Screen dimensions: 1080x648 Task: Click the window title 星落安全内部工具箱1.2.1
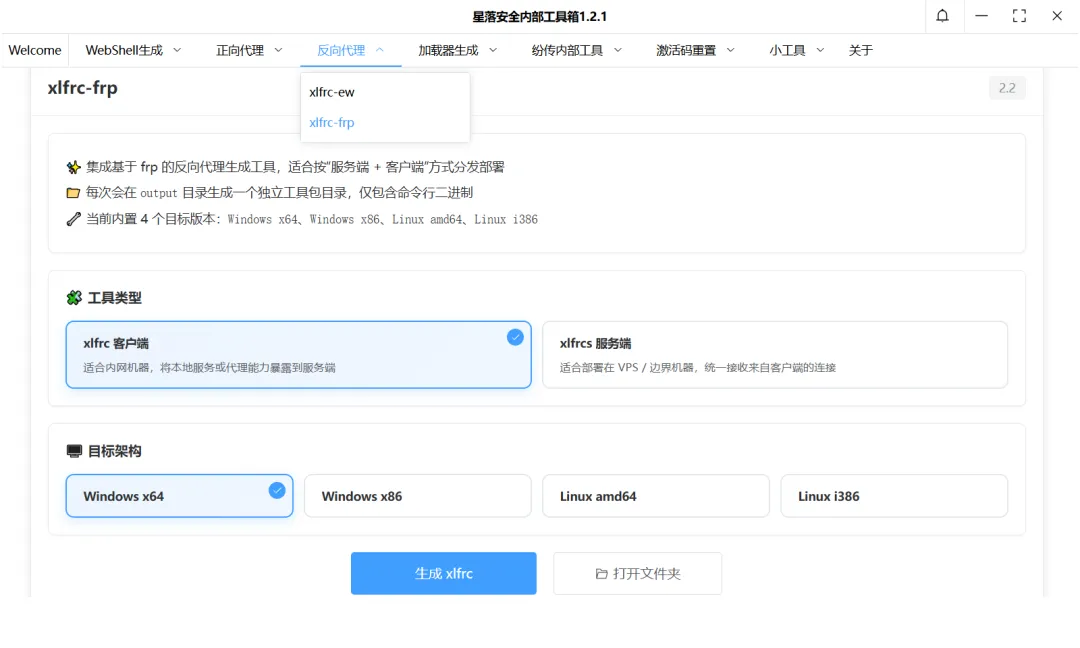539,17
